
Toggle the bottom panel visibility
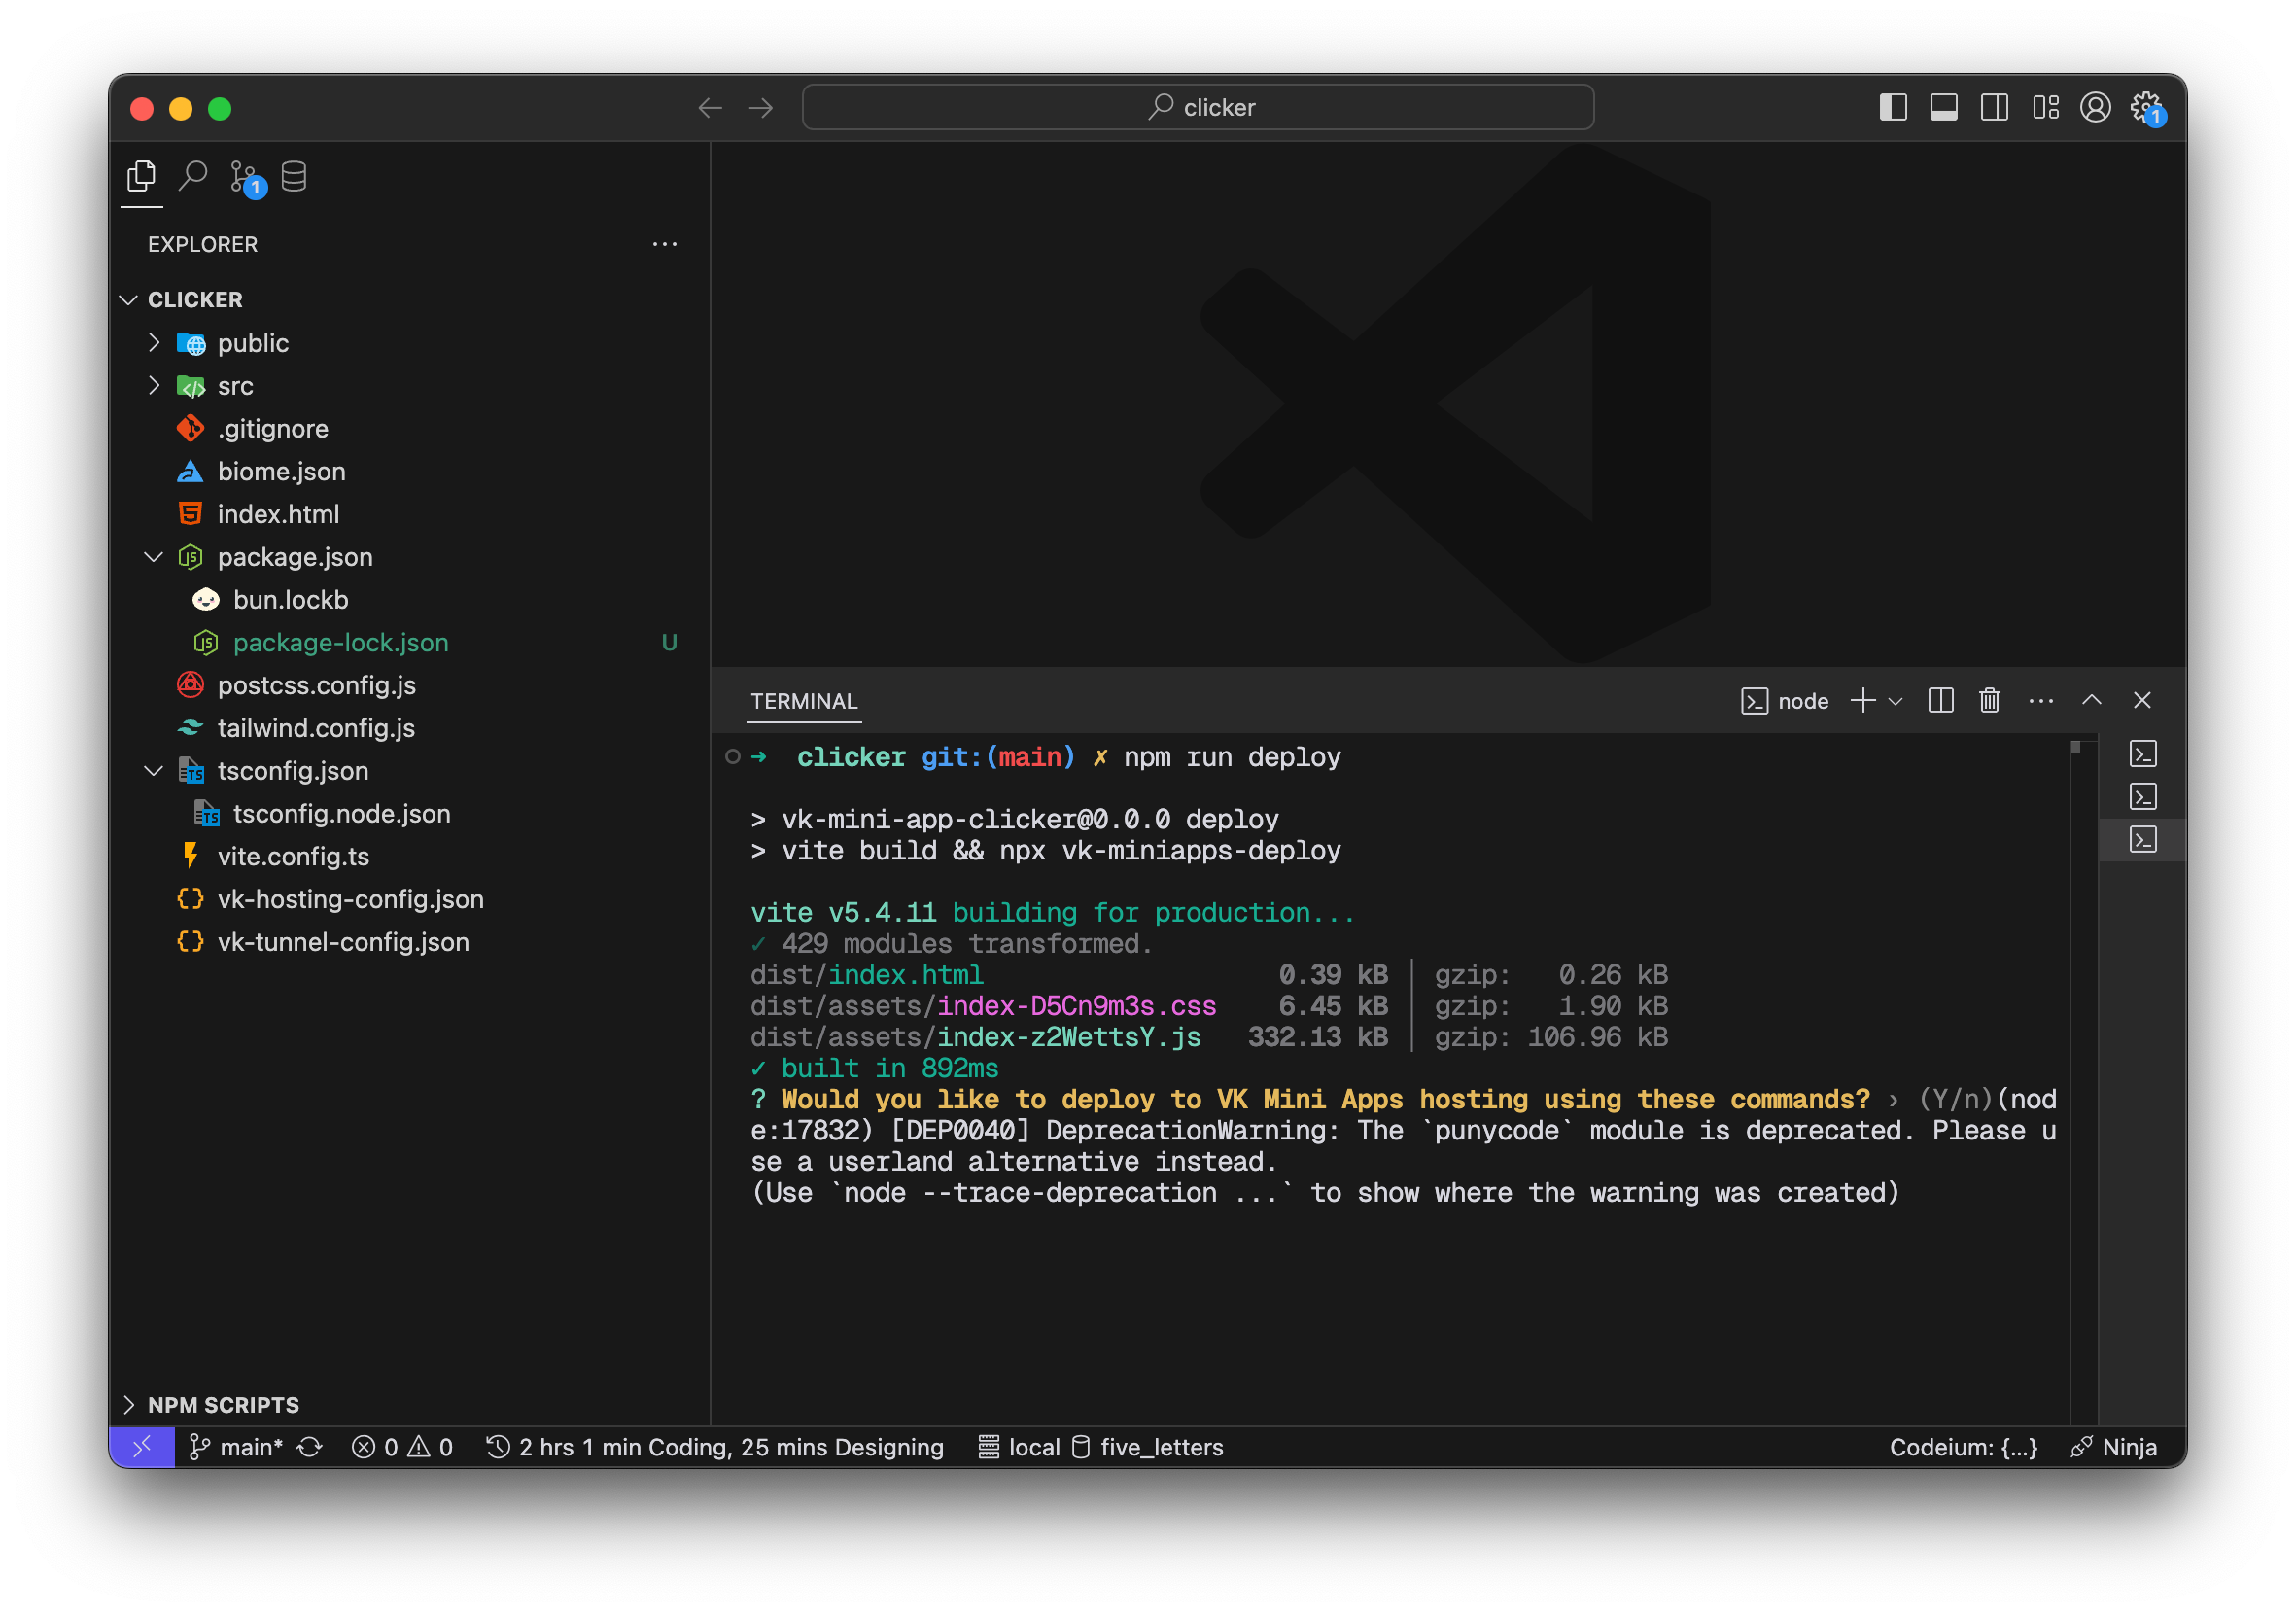(1943, 107)
